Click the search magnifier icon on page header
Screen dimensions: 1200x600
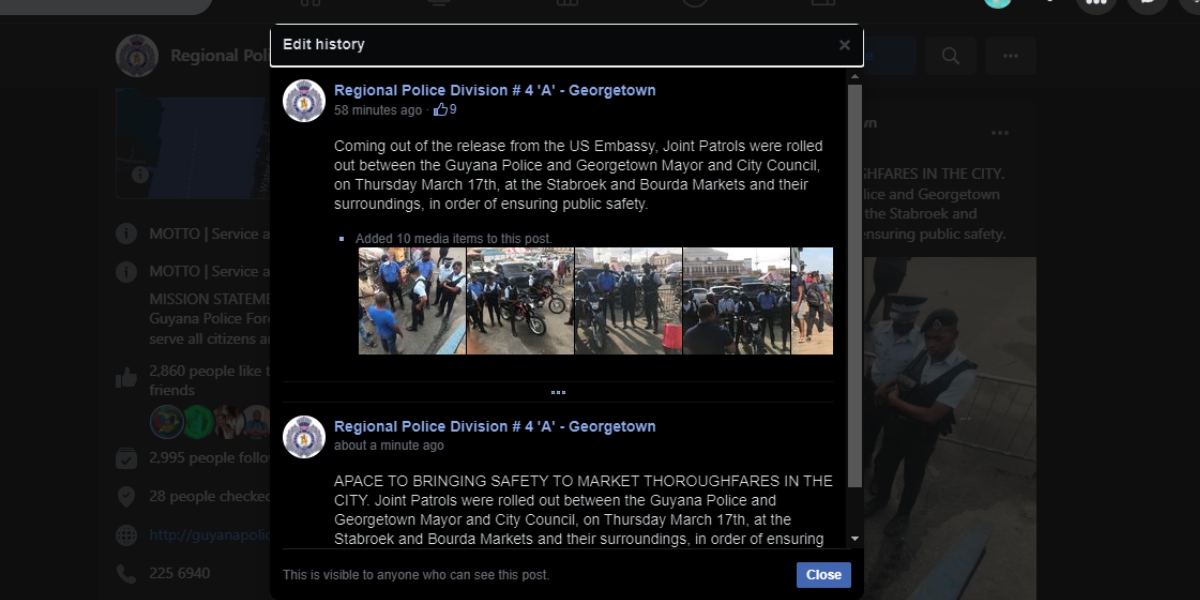coord(950,56)
